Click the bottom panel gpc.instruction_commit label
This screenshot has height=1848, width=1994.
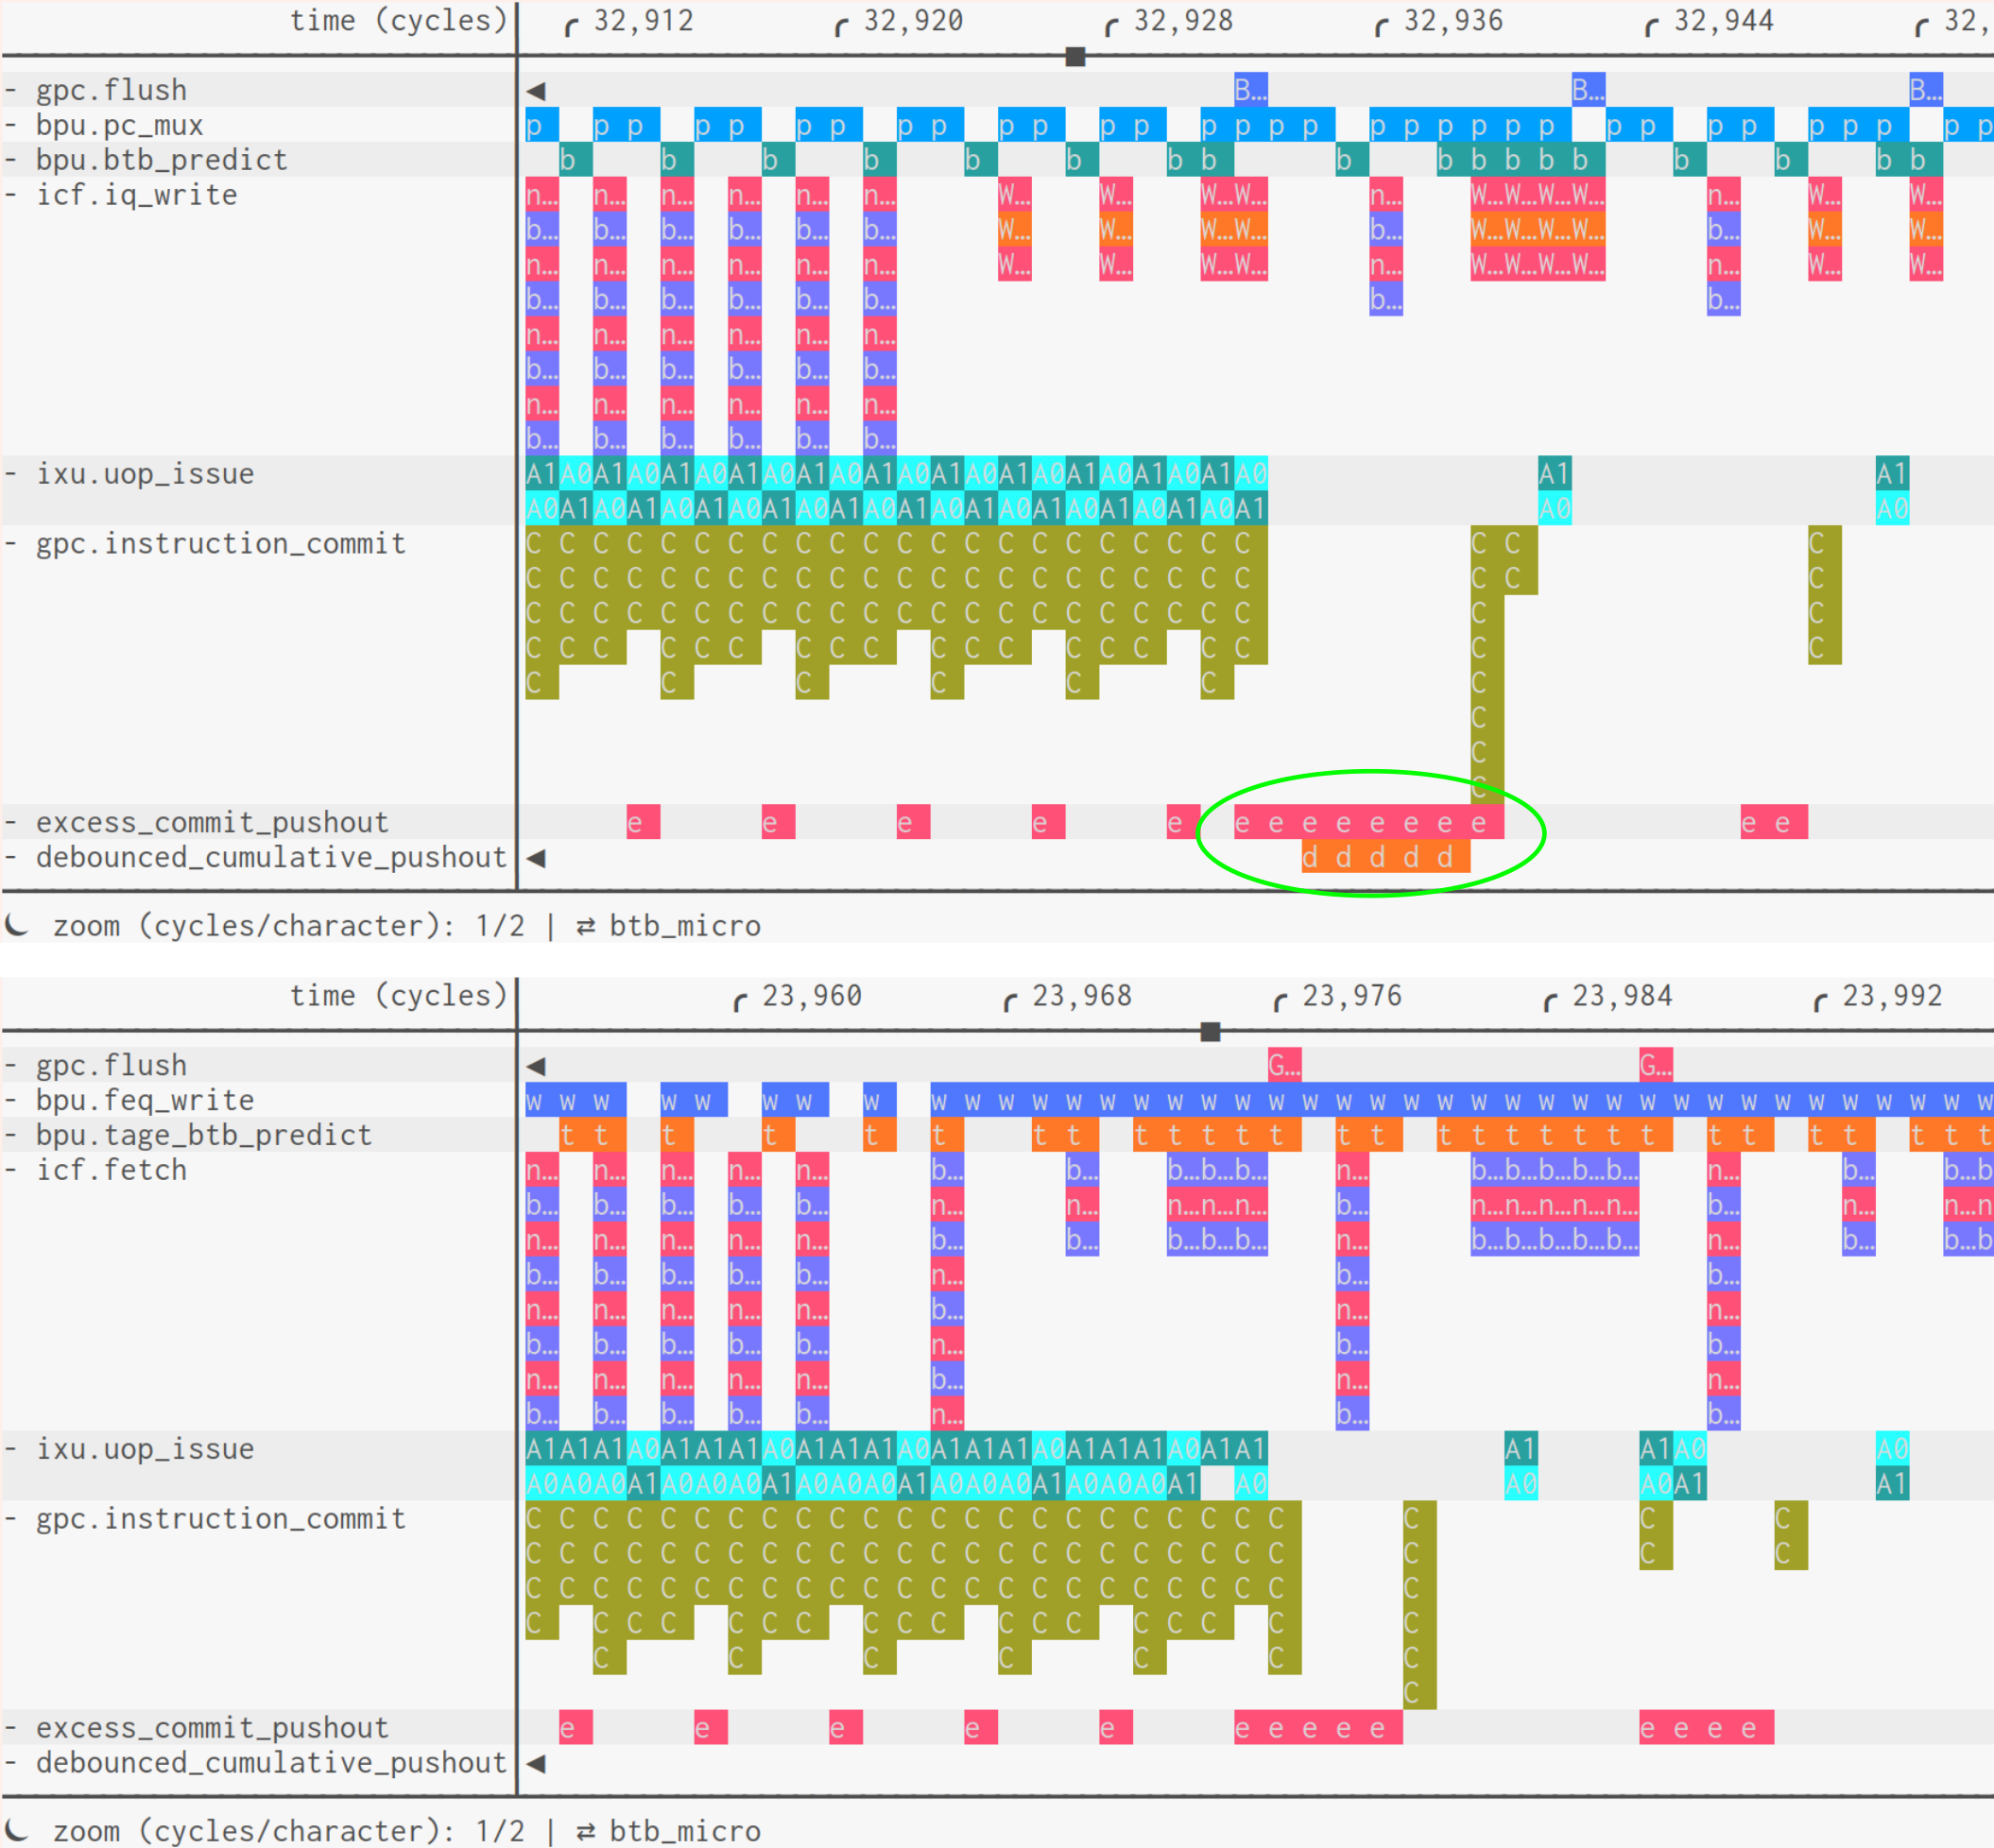(x=221, y=1519)
